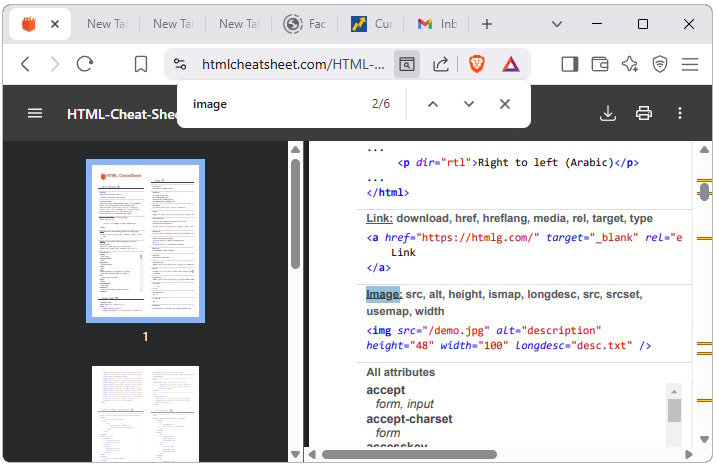Open Leo AI assistant star icon
Image resolution: width=717 pixels, height=469 pixels.
(630, 64)
